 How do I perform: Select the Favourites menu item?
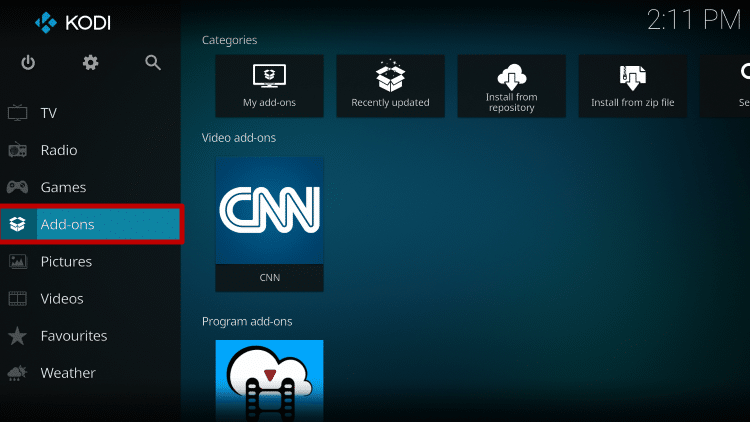pyautogui.click(x=90, y=335)
